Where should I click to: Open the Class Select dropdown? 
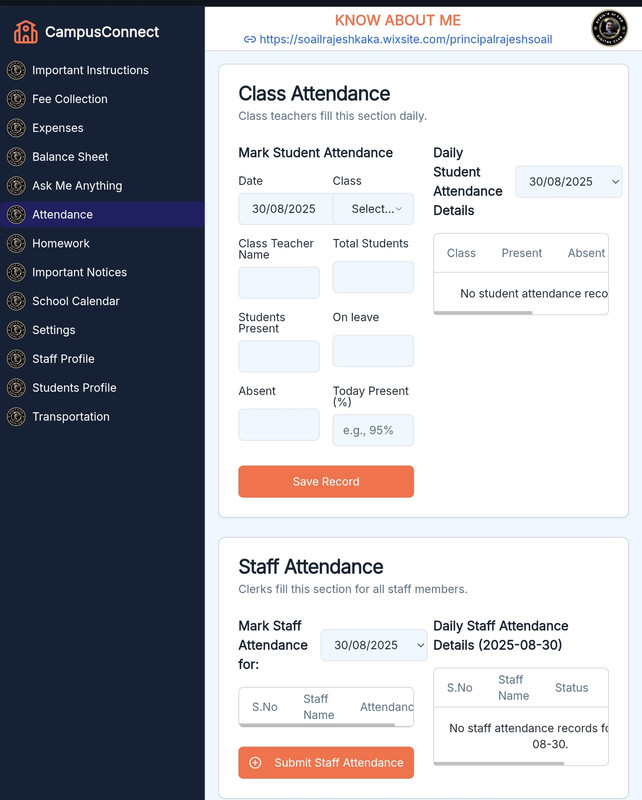(x=373, y=209)
